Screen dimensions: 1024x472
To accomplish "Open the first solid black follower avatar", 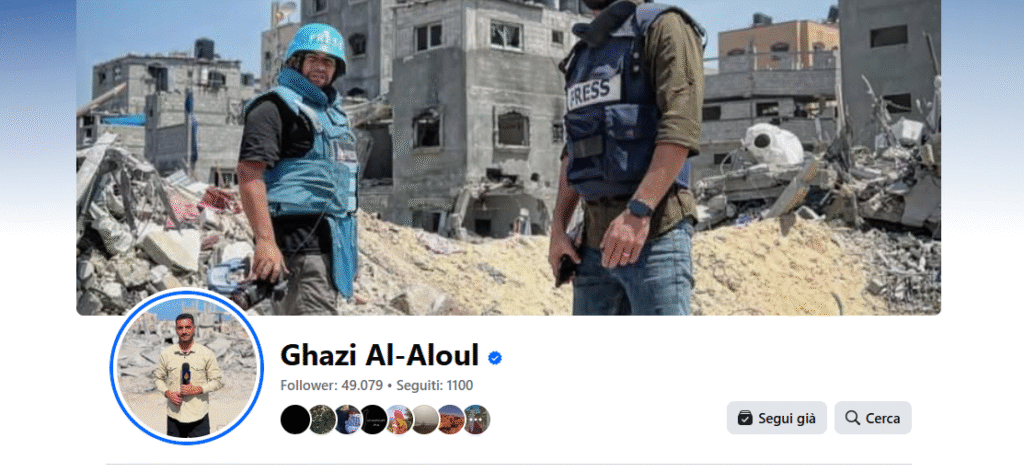I will pyautogui.click(x=295, y=419).
